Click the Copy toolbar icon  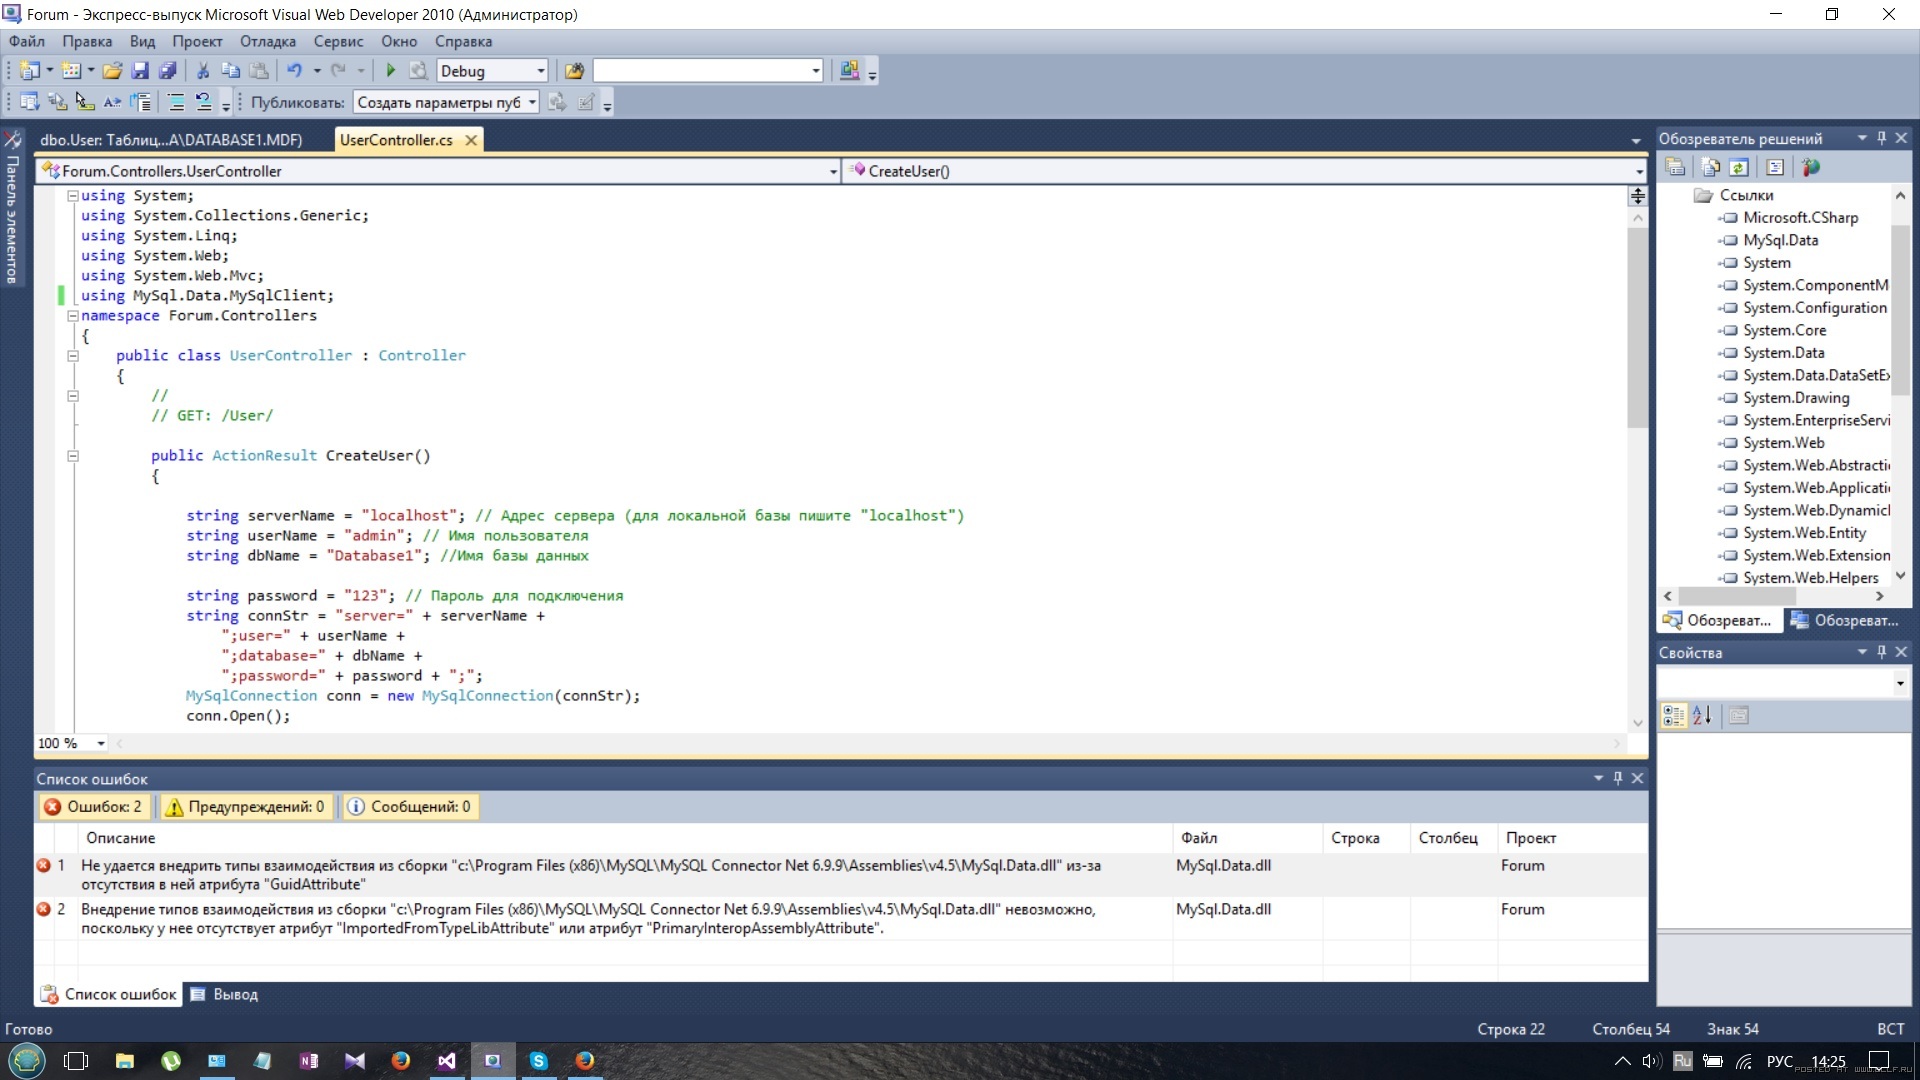coord(231,71)
